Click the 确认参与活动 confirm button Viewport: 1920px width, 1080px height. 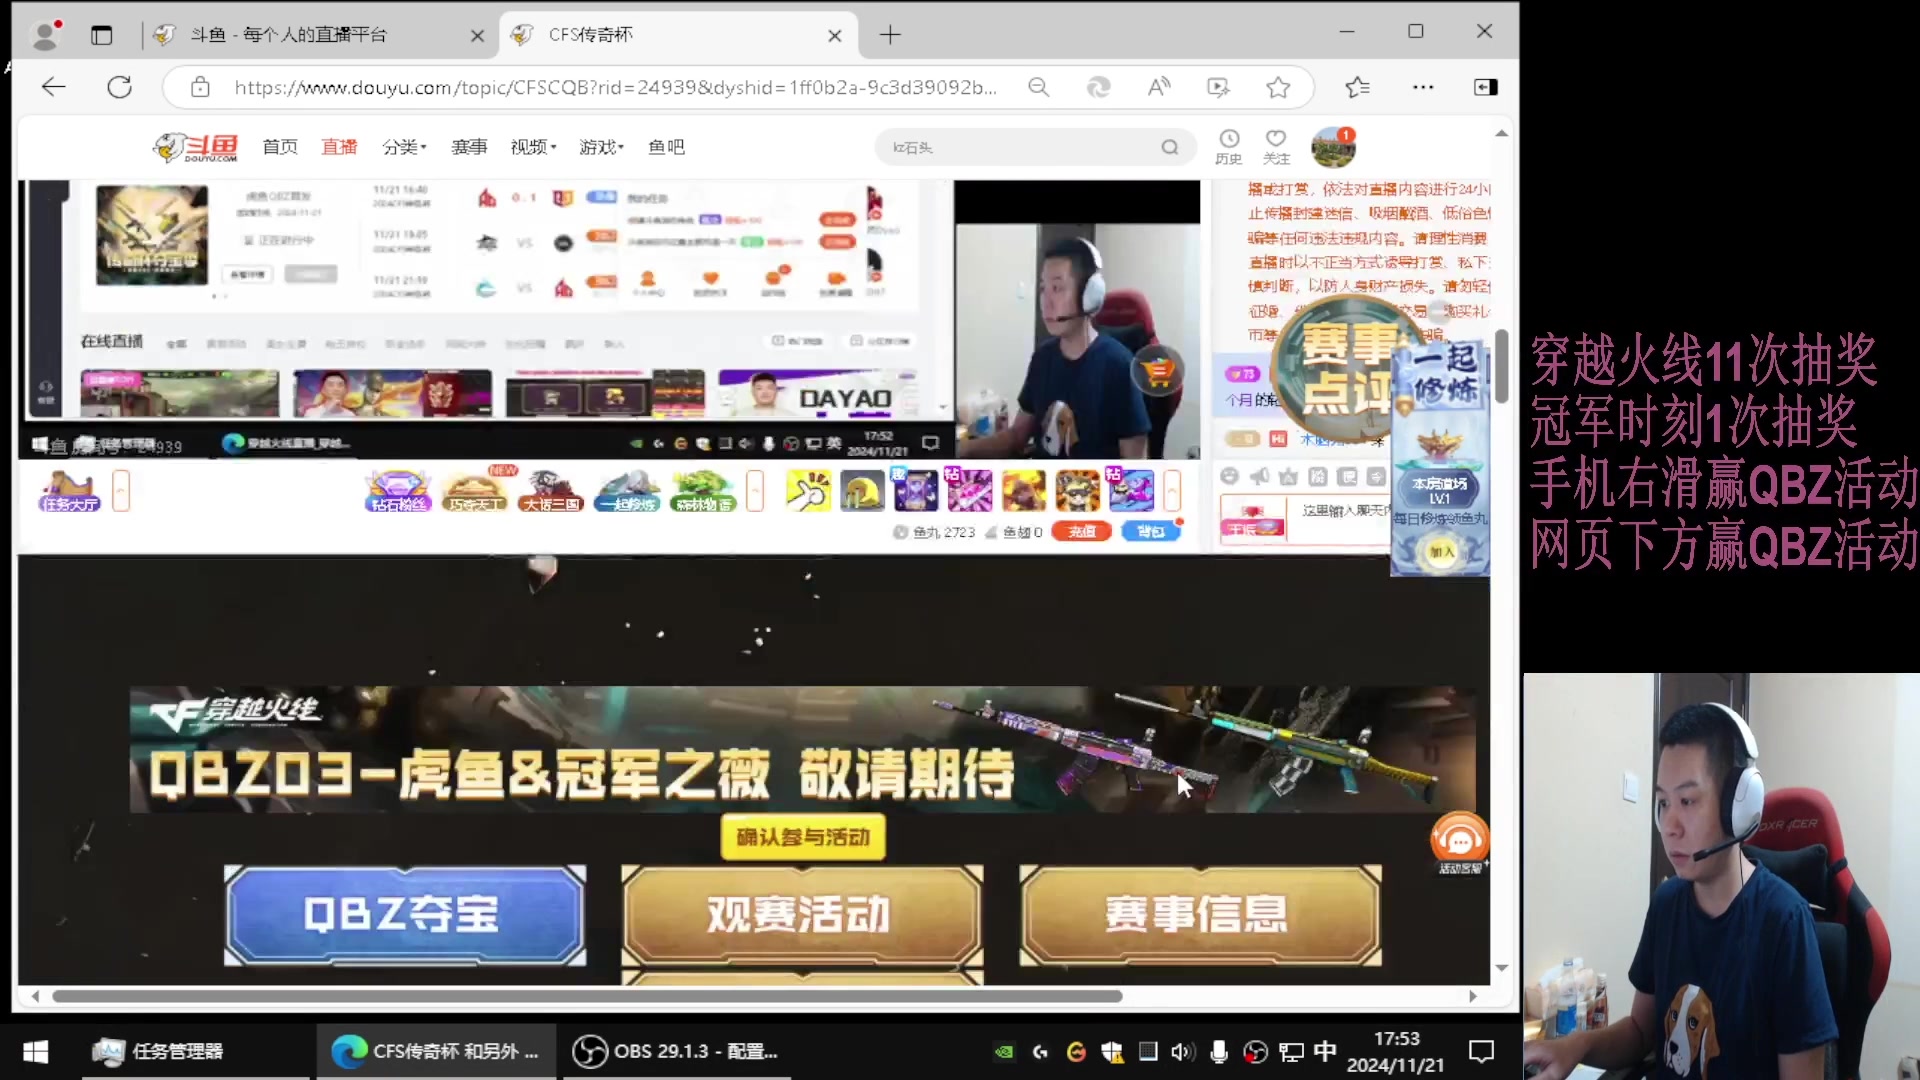(x=803, y=837)
